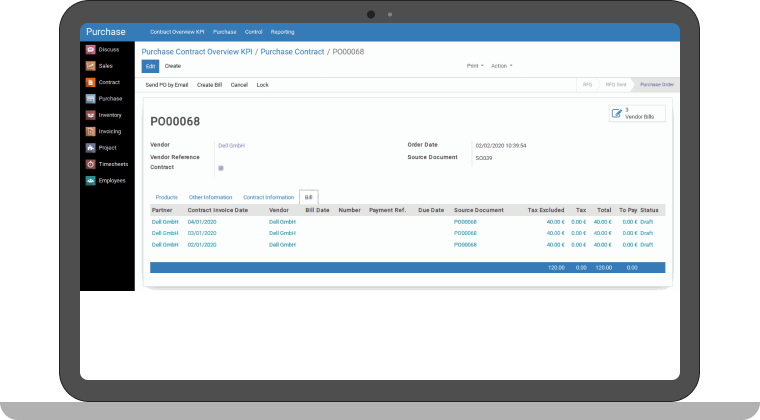Open the Reporting menu
760x420 pixels.
click(x=282, y=32)
